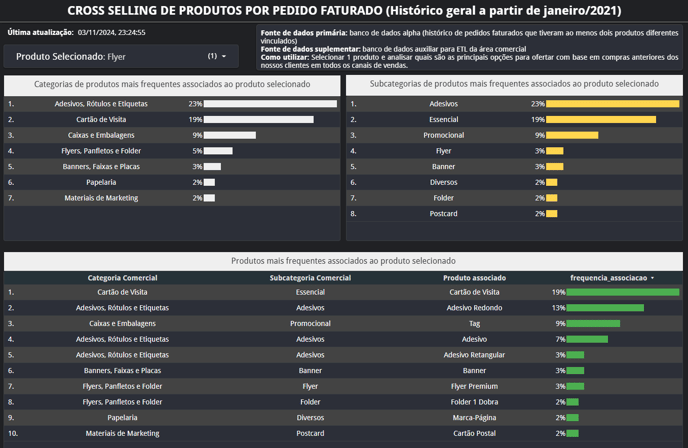Select the Flyer Premium product cell
The width and height of the screenshot is (688, 448).
pos(474,386)
